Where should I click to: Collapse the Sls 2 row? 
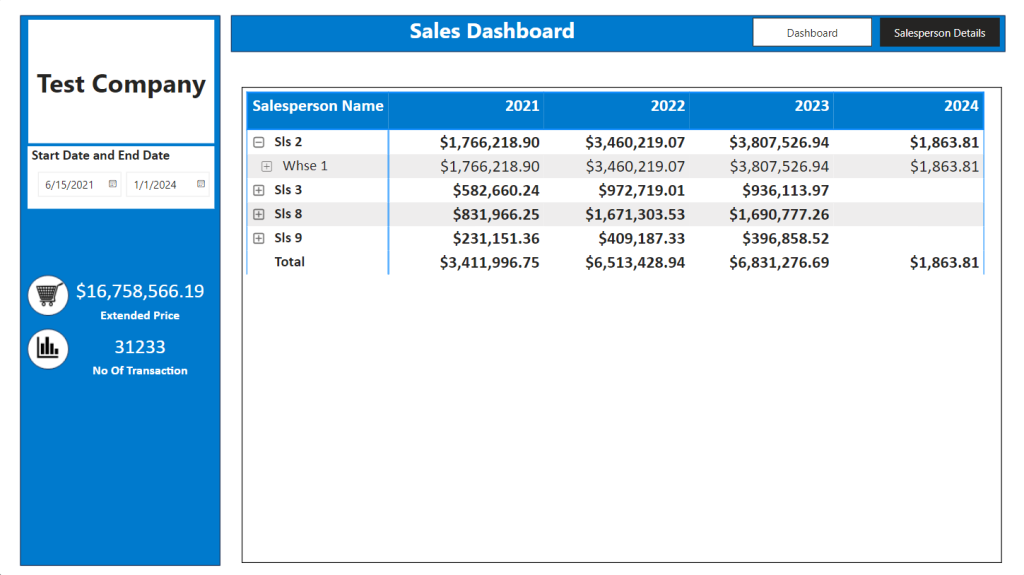259,142
